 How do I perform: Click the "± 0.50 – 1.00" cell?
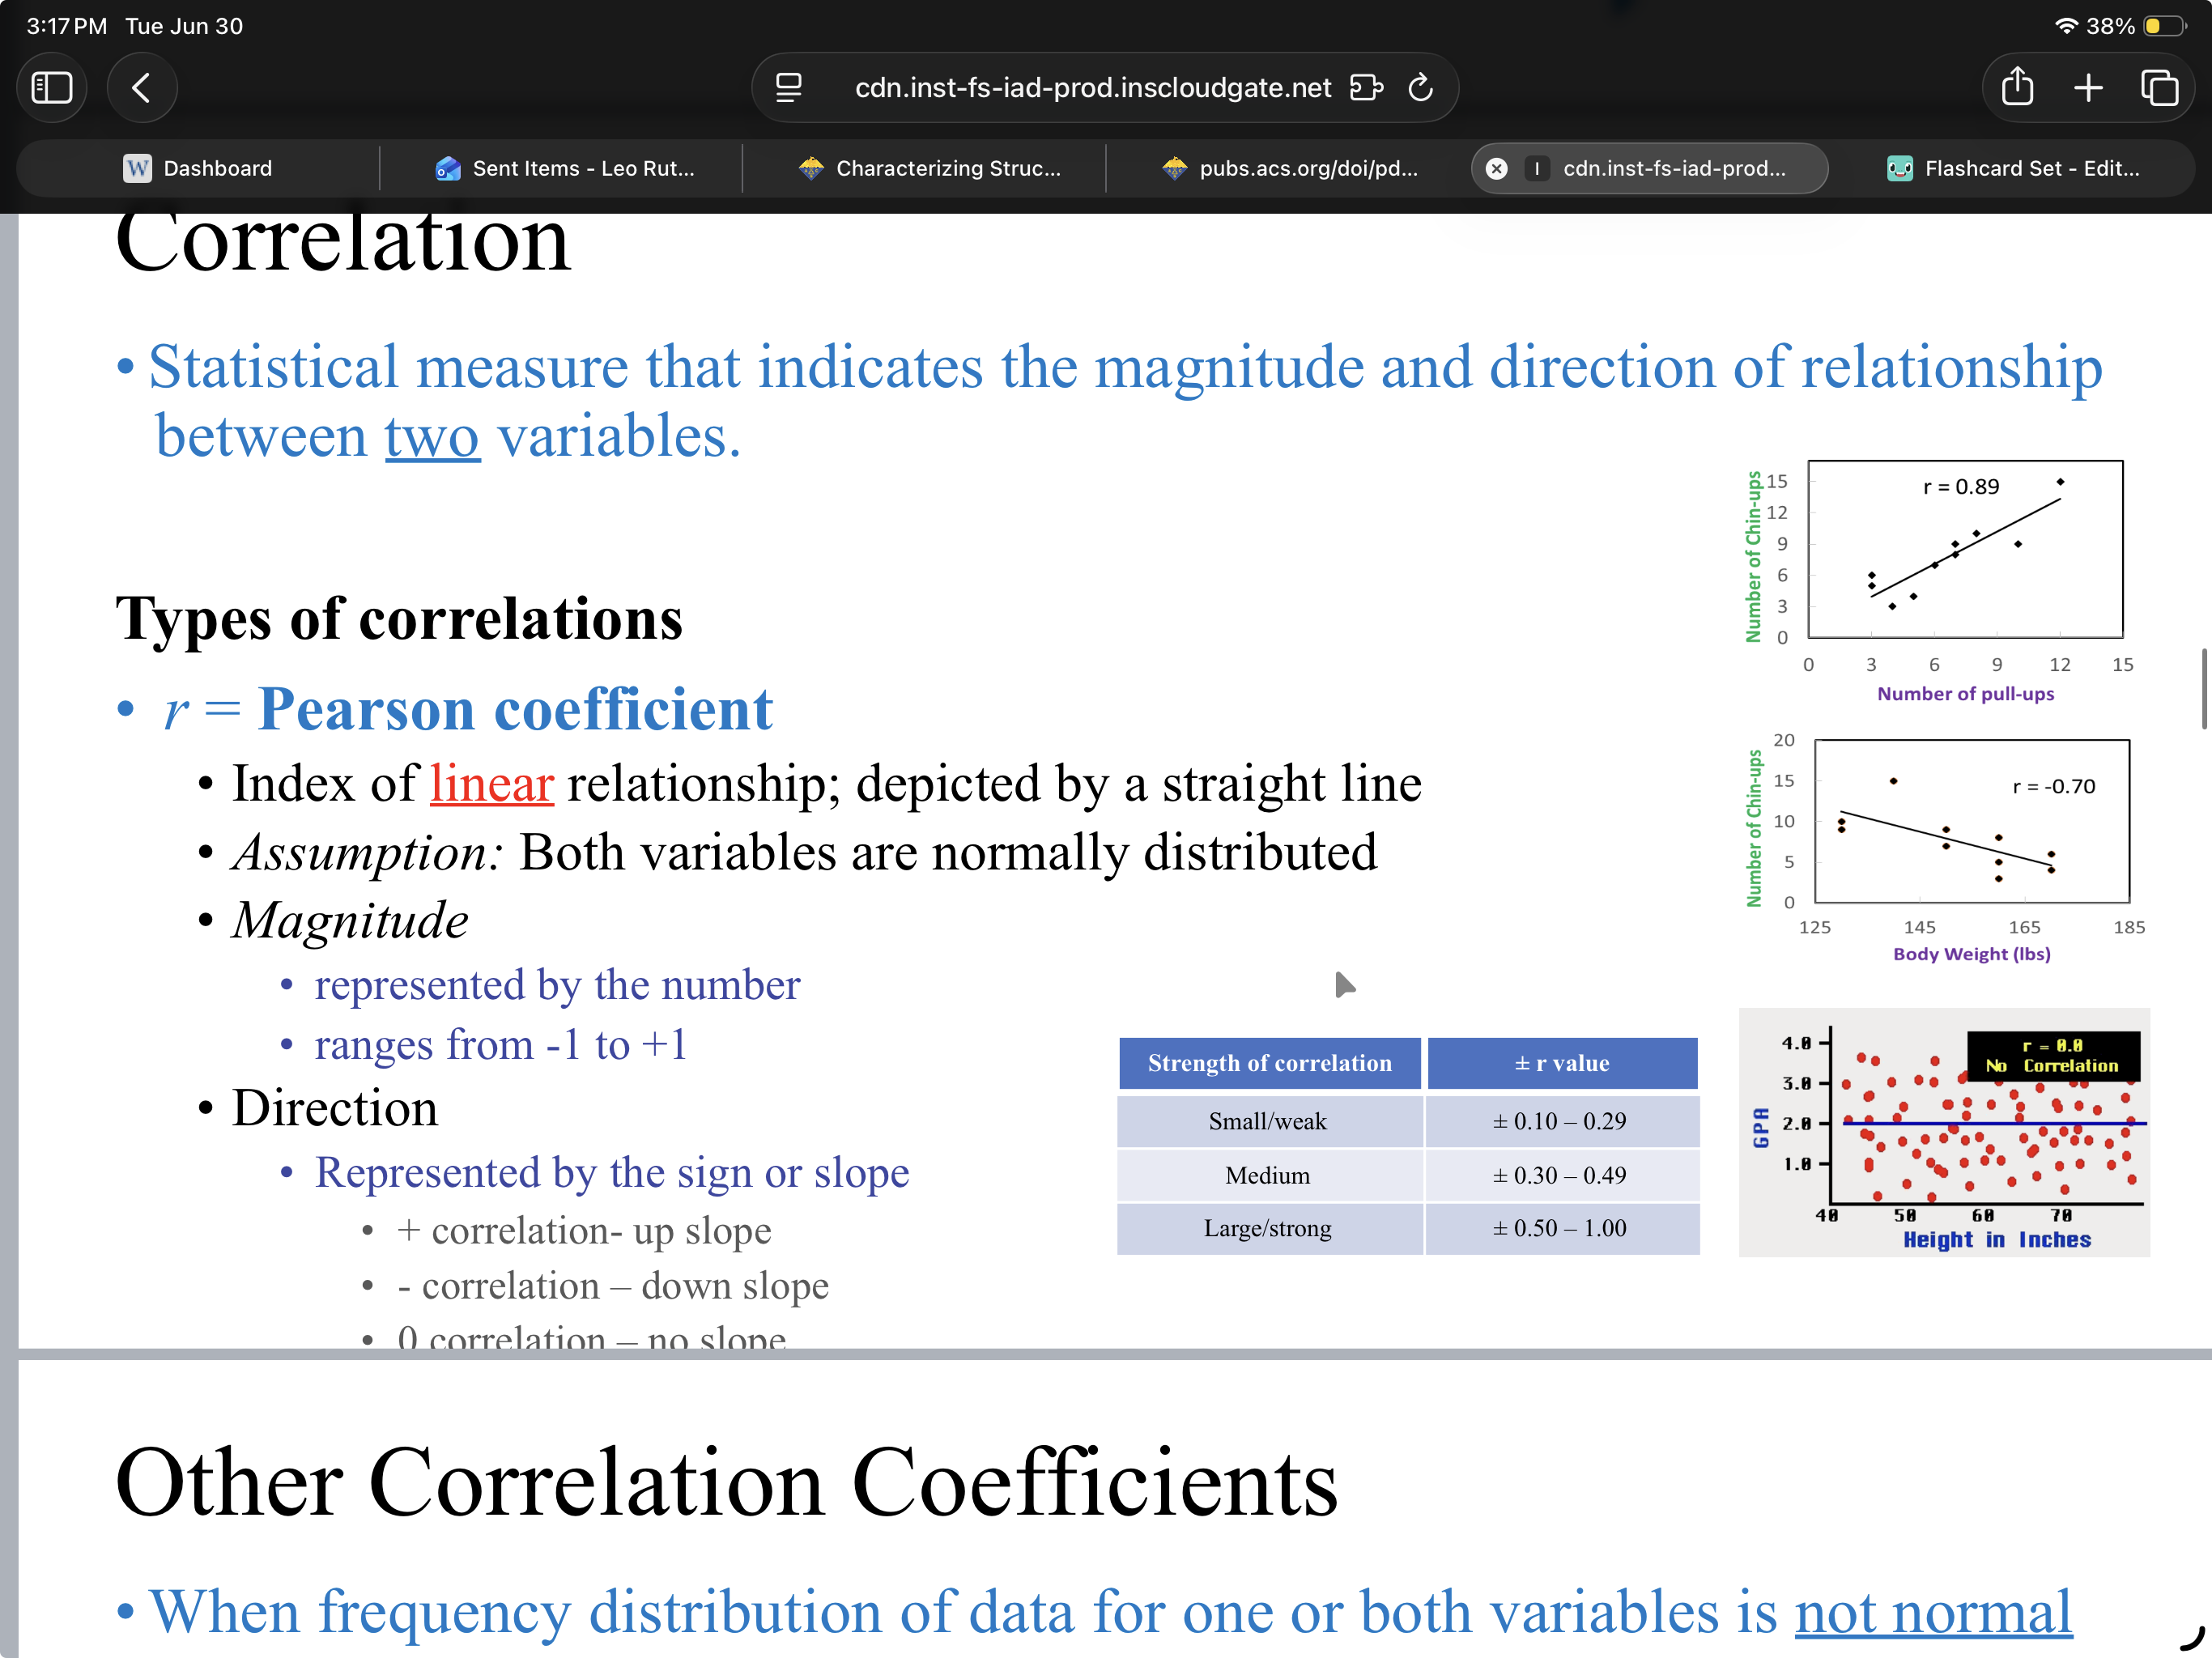(x=1560, y=1228)
